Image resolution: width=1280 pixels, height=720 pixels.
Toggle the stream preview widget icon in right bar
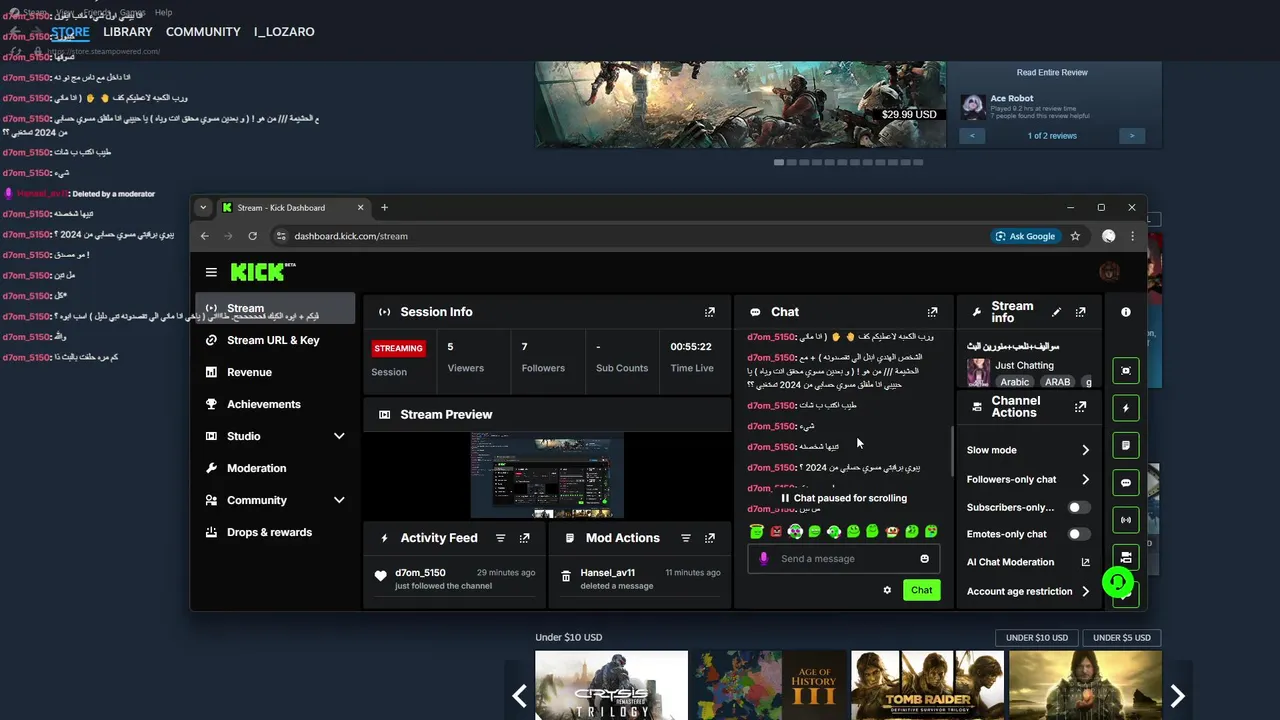1126,371
